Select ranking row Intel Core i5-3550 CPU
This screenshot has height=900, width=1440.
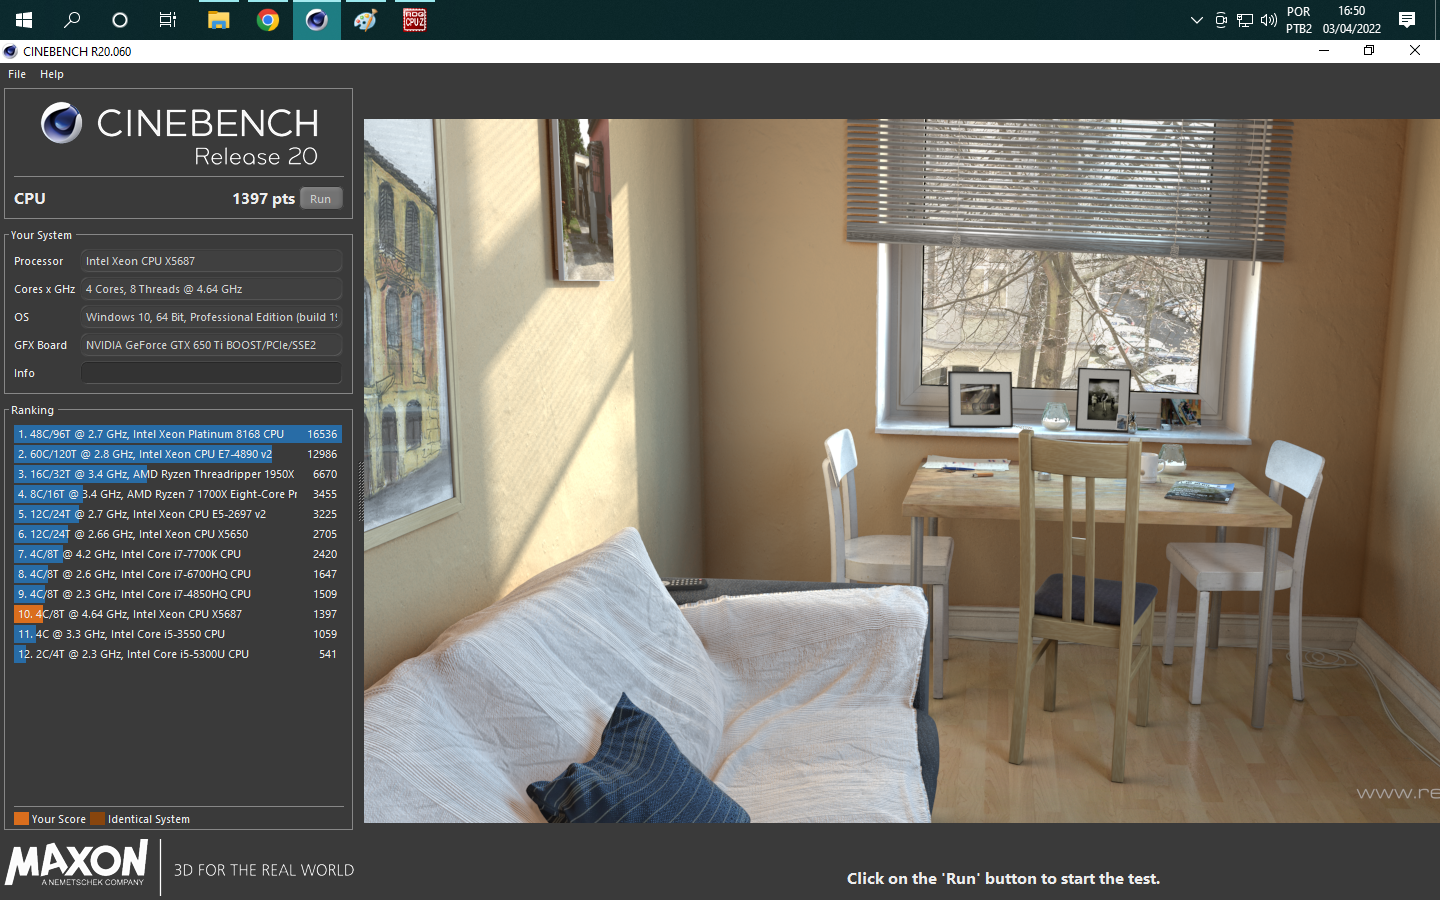point(178,634)
